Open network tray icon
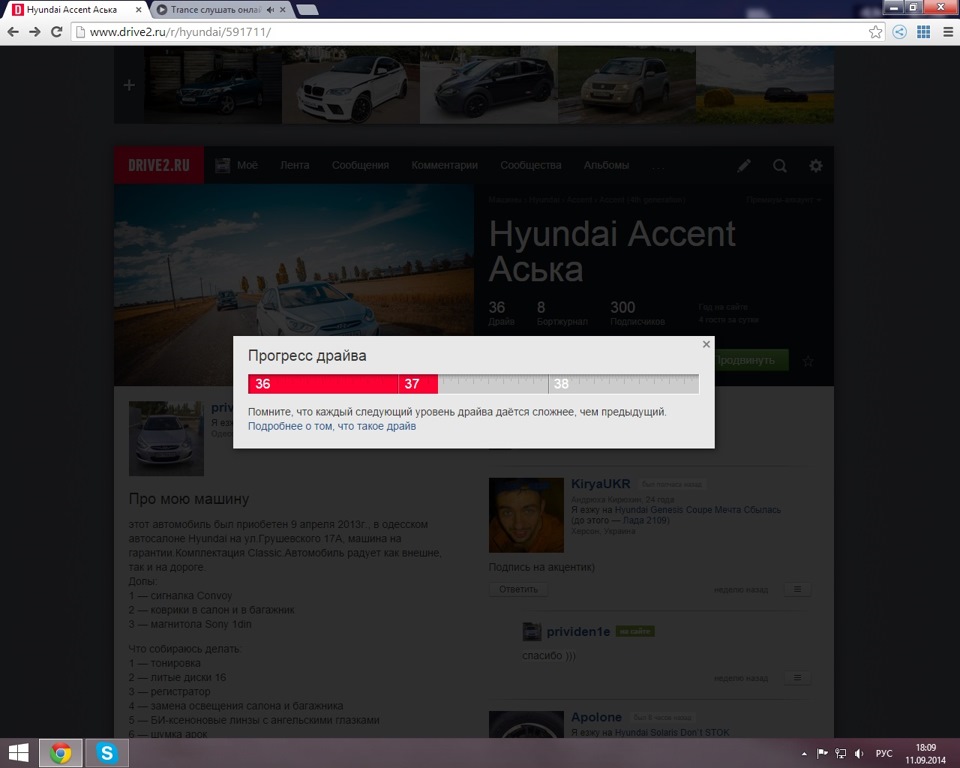 pyautogui.click(x=841, y=753)
